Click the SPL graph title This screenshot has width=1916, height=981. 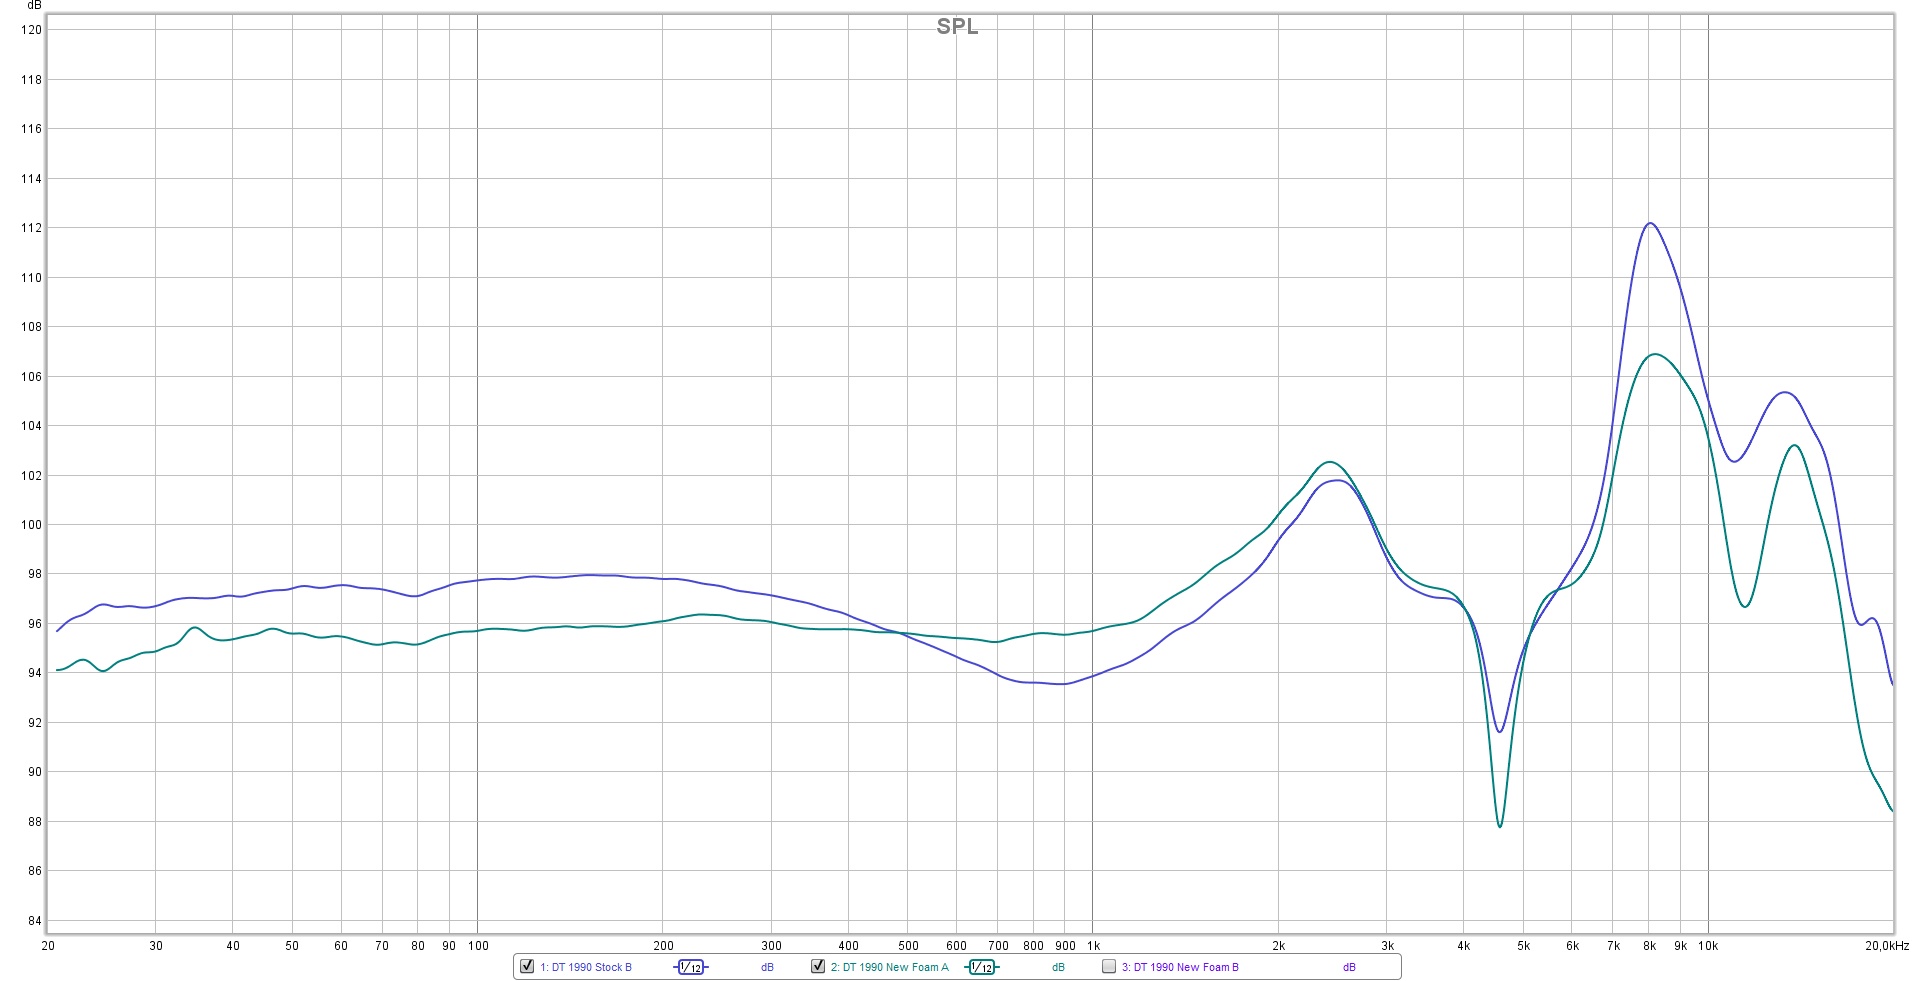coord(957,27)
